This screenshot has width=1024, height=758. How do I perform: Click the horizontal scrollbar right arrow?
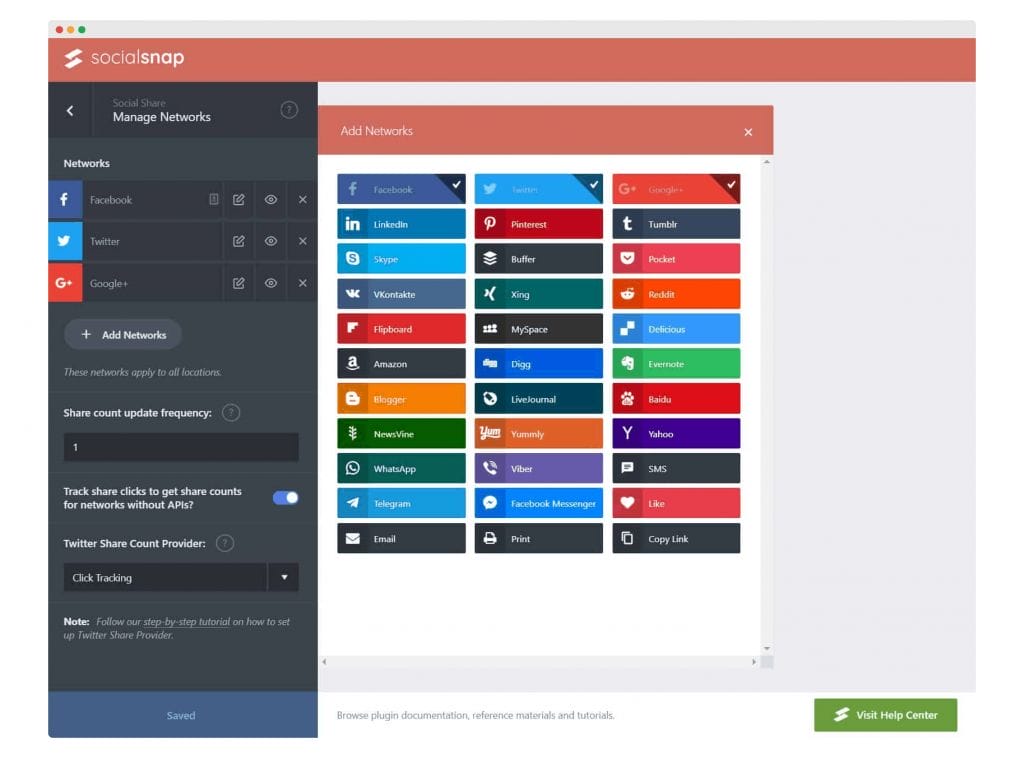pos(754,662)
